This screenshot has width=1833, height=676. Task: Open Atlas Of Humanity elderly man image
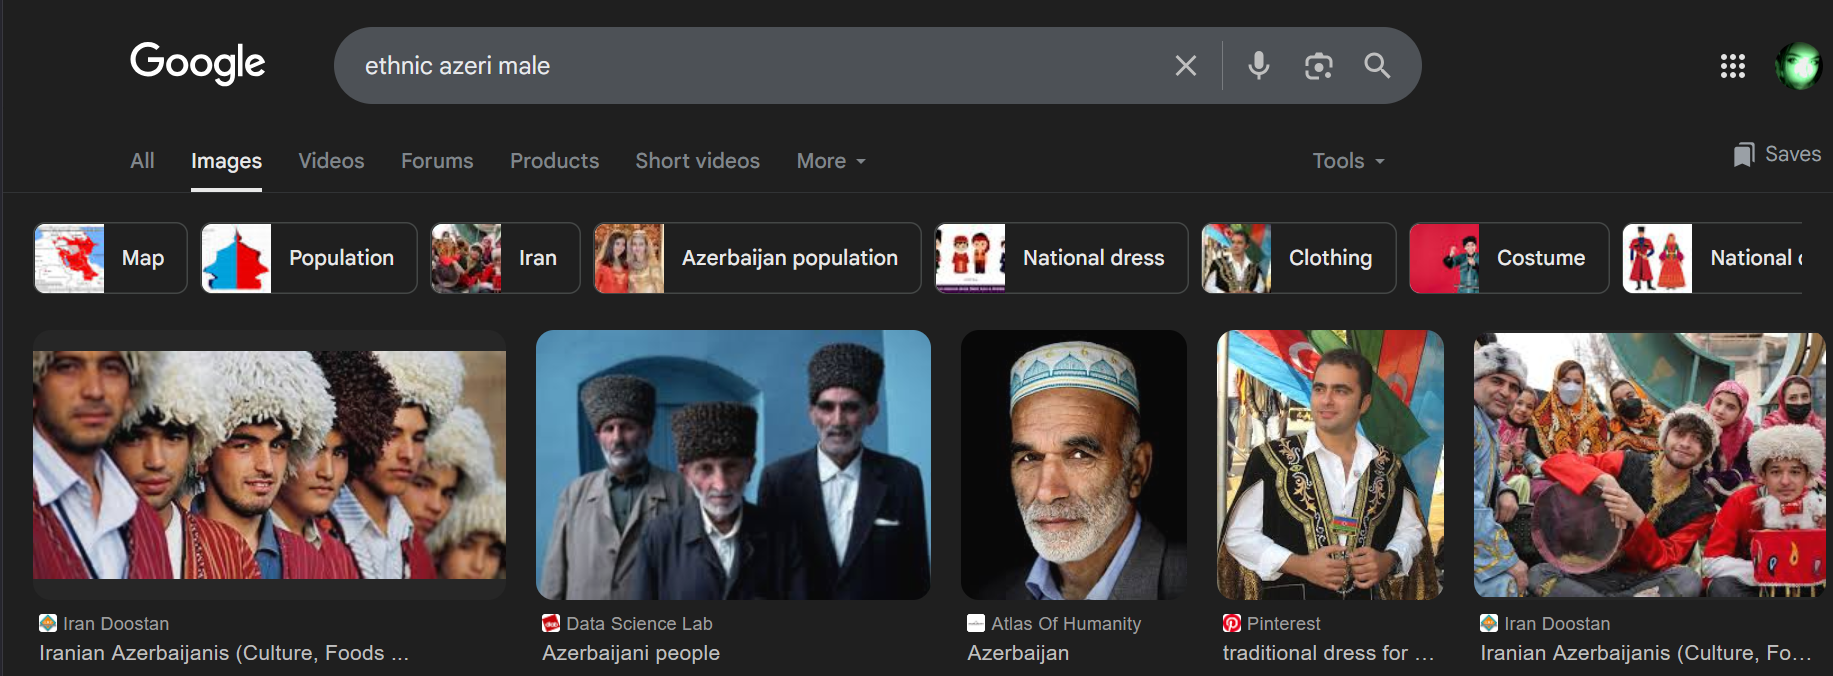click(x=1073, y=465)
